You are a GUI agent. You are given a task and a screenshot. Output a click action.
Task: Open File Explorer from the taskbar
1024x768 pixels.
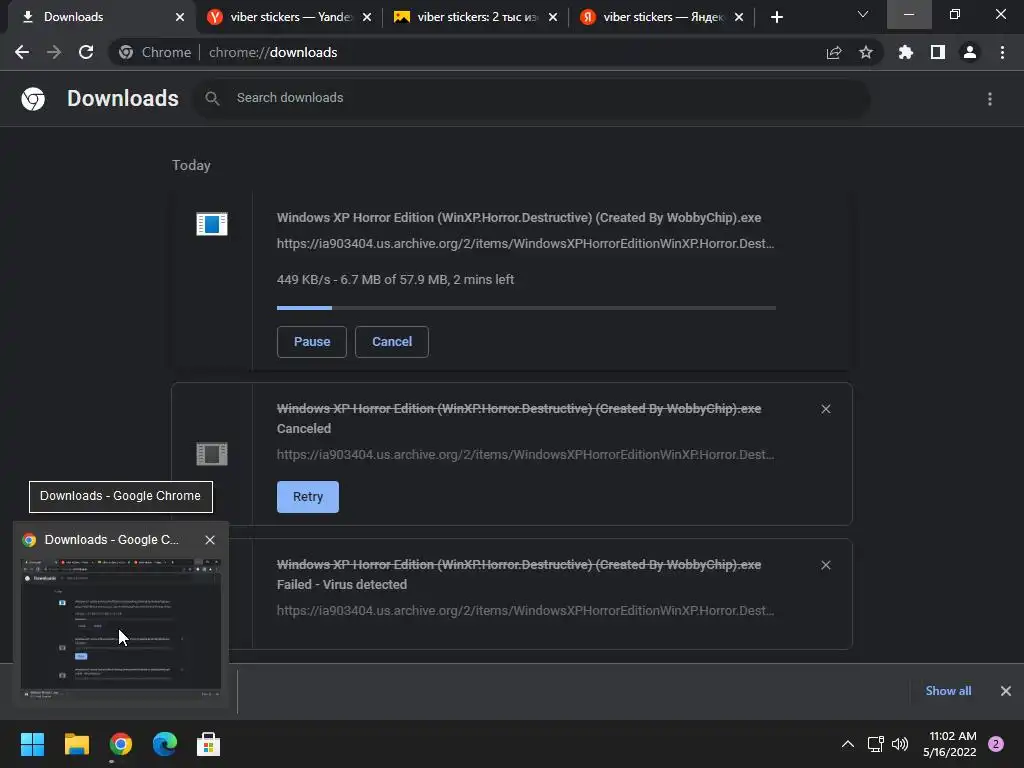click(76, 744)
